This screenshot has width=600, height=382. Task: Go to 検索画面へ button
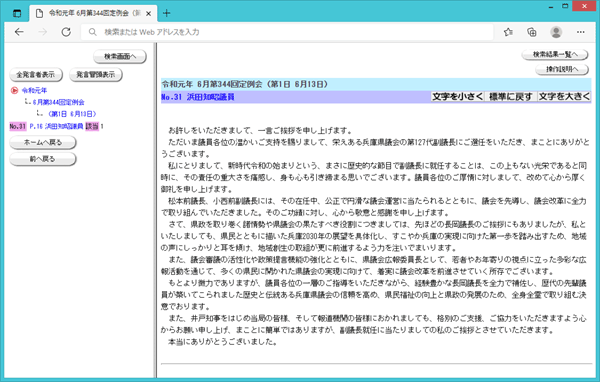[120, 57]
